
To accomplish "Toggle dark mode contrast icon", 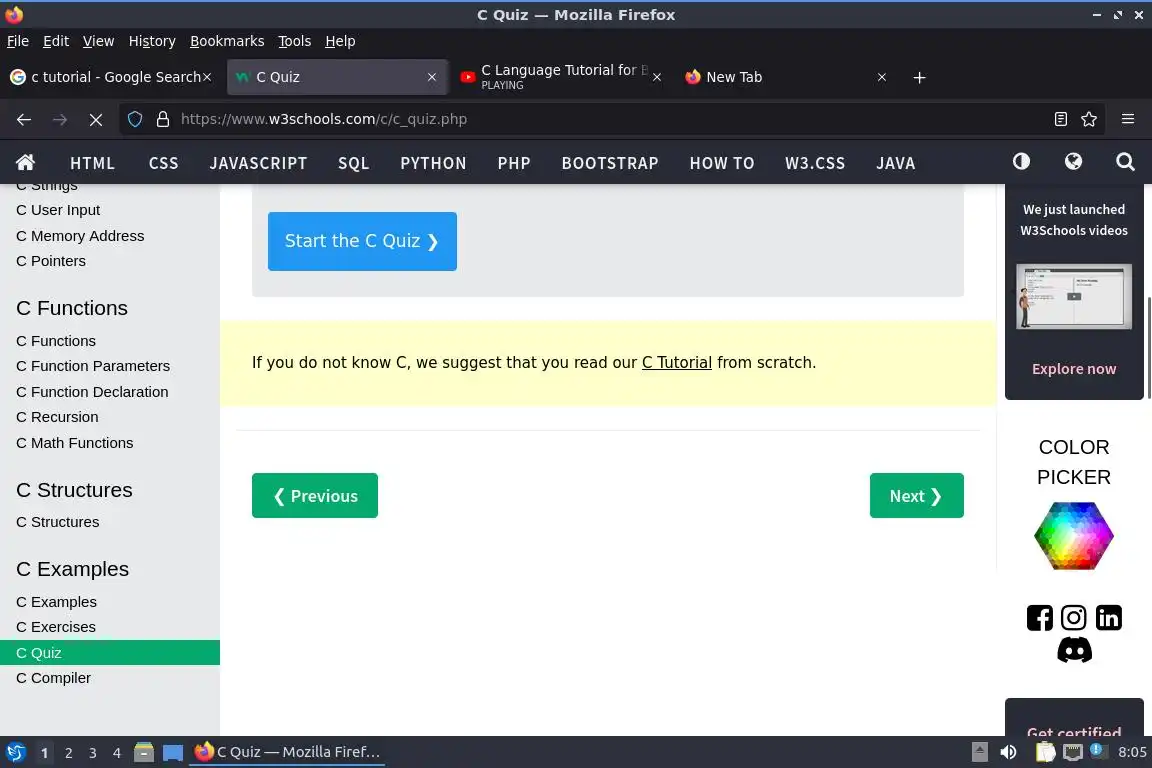I will pos(1021,162).
